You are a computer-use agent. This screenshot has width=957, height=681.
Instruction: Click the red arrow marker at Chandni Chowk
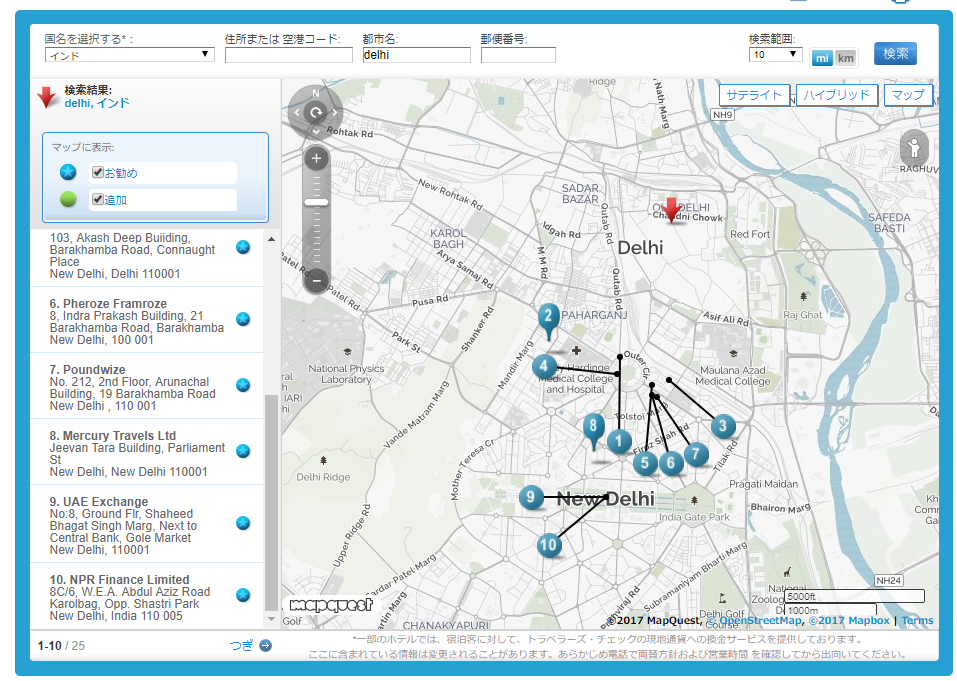tap(674, 209)
